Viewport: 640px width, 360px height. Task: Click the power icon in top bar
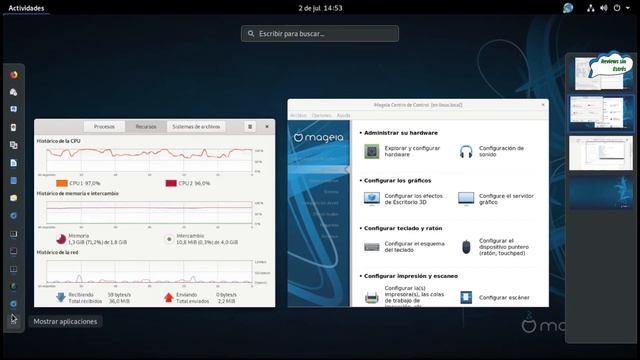tap(617, 8)
